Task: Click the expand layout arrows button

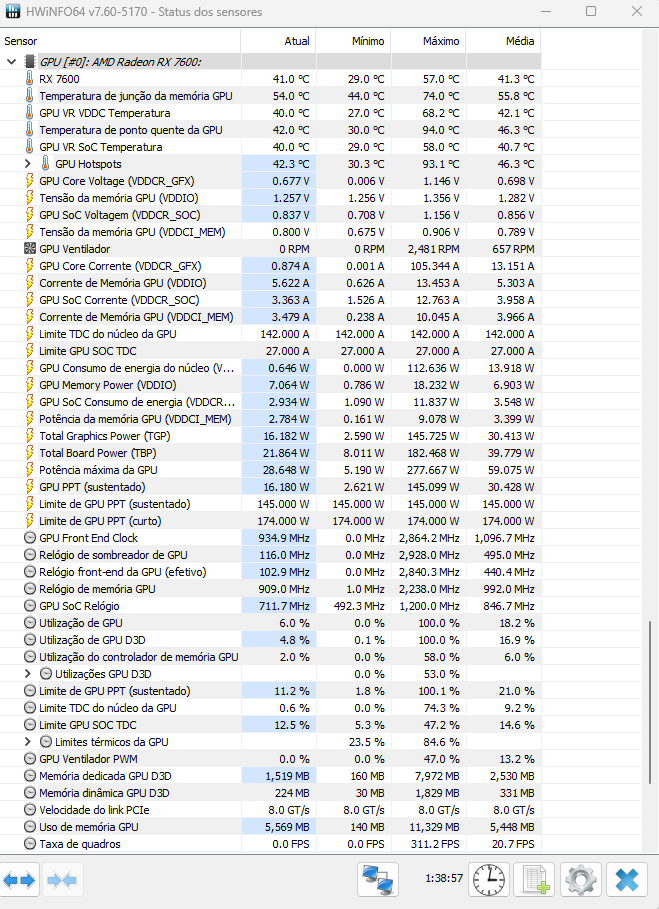Action: [x=19, y=880]
